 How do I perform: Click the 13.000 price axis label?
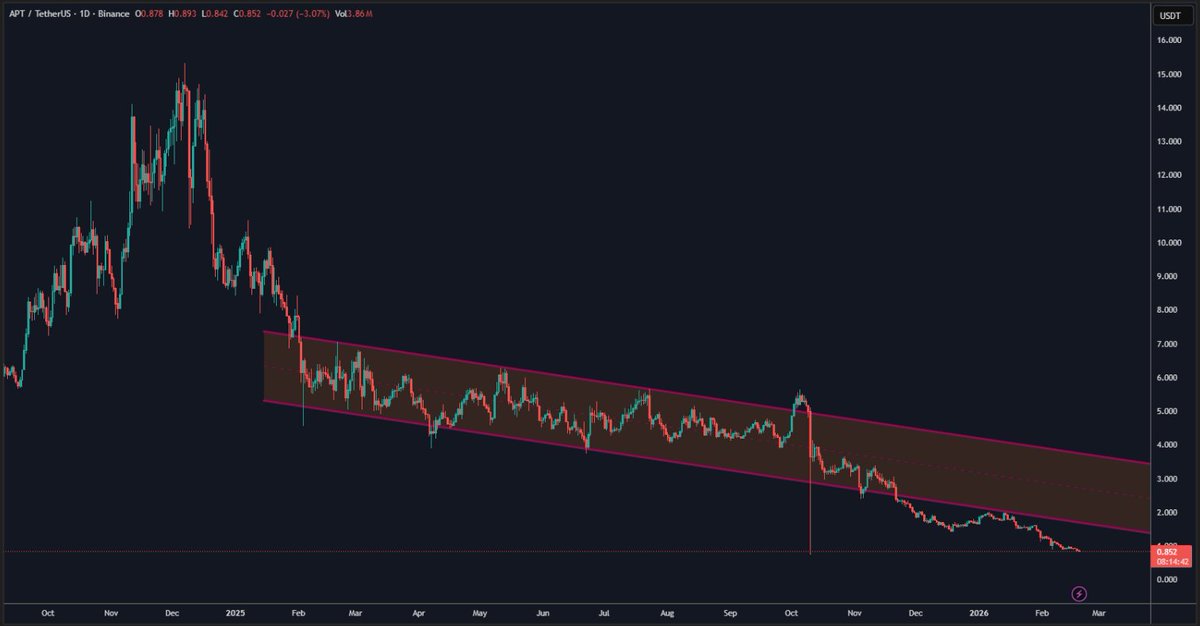[x=1170, y=142]
